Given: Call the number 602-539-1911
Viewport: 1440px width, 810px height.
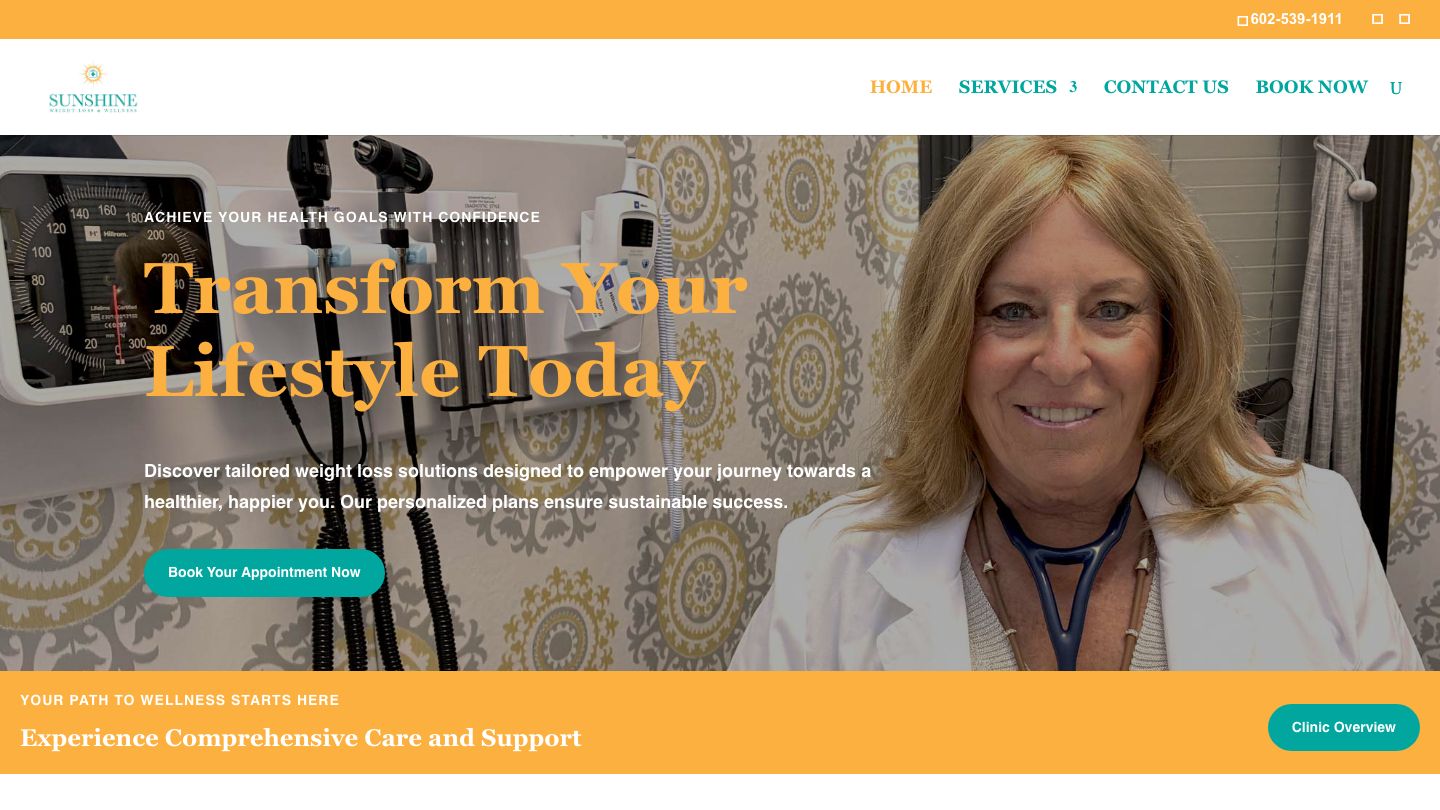Looking at the screenshot, I should [1296, 19].
